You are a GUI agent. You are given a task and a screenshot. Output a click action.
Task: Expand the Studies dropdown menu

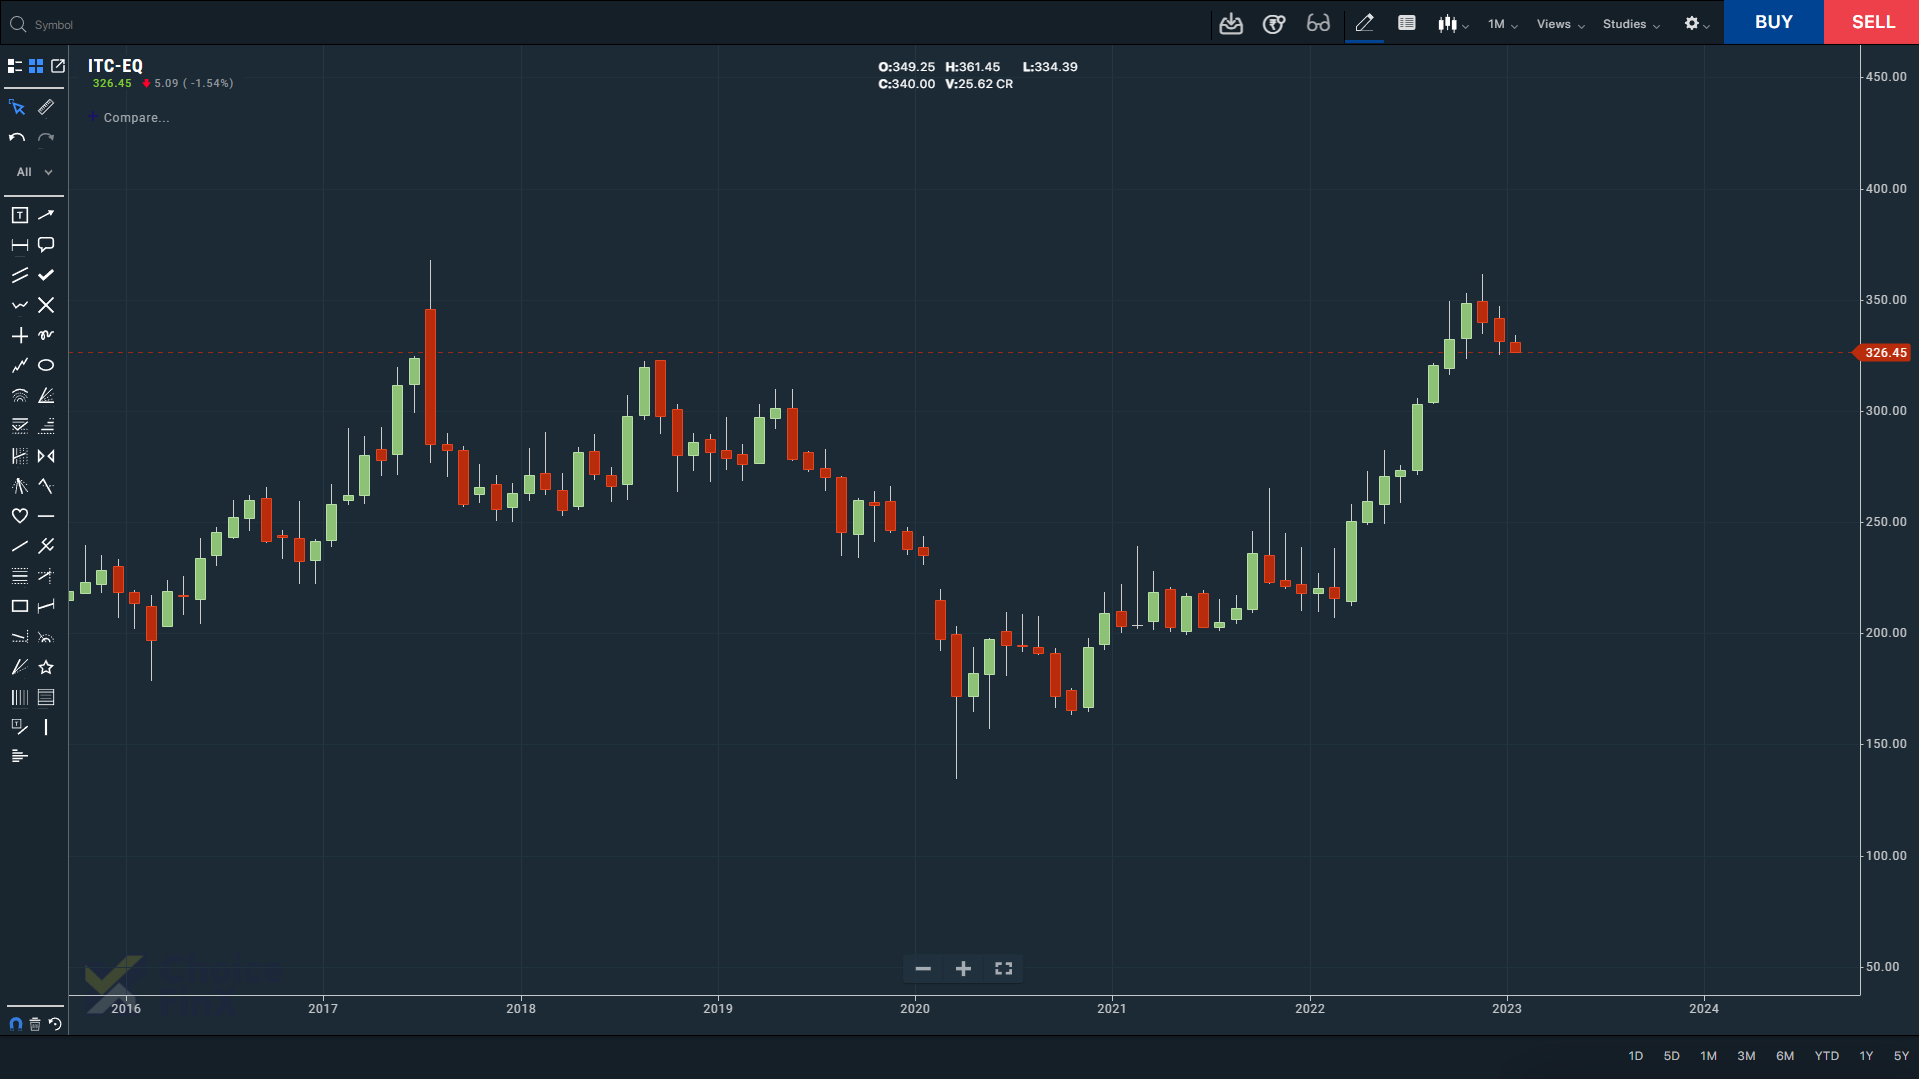pyautogui.click(x=1631, y=24)
